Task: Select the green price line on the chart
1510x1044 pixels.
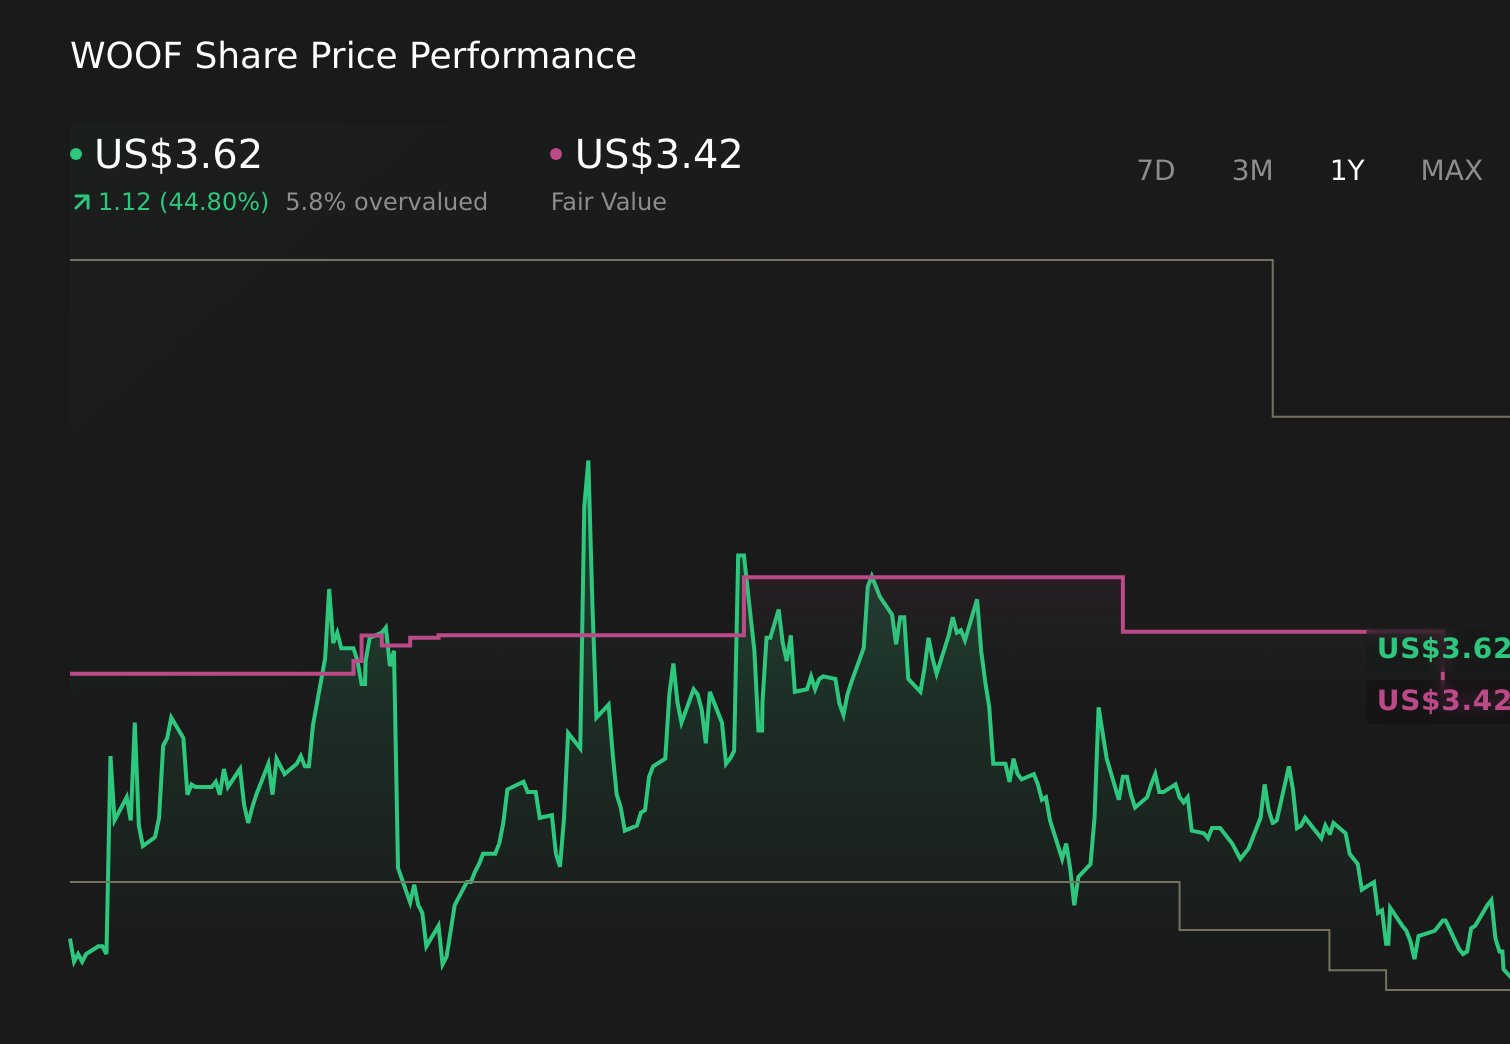Action: coord(870,578)
